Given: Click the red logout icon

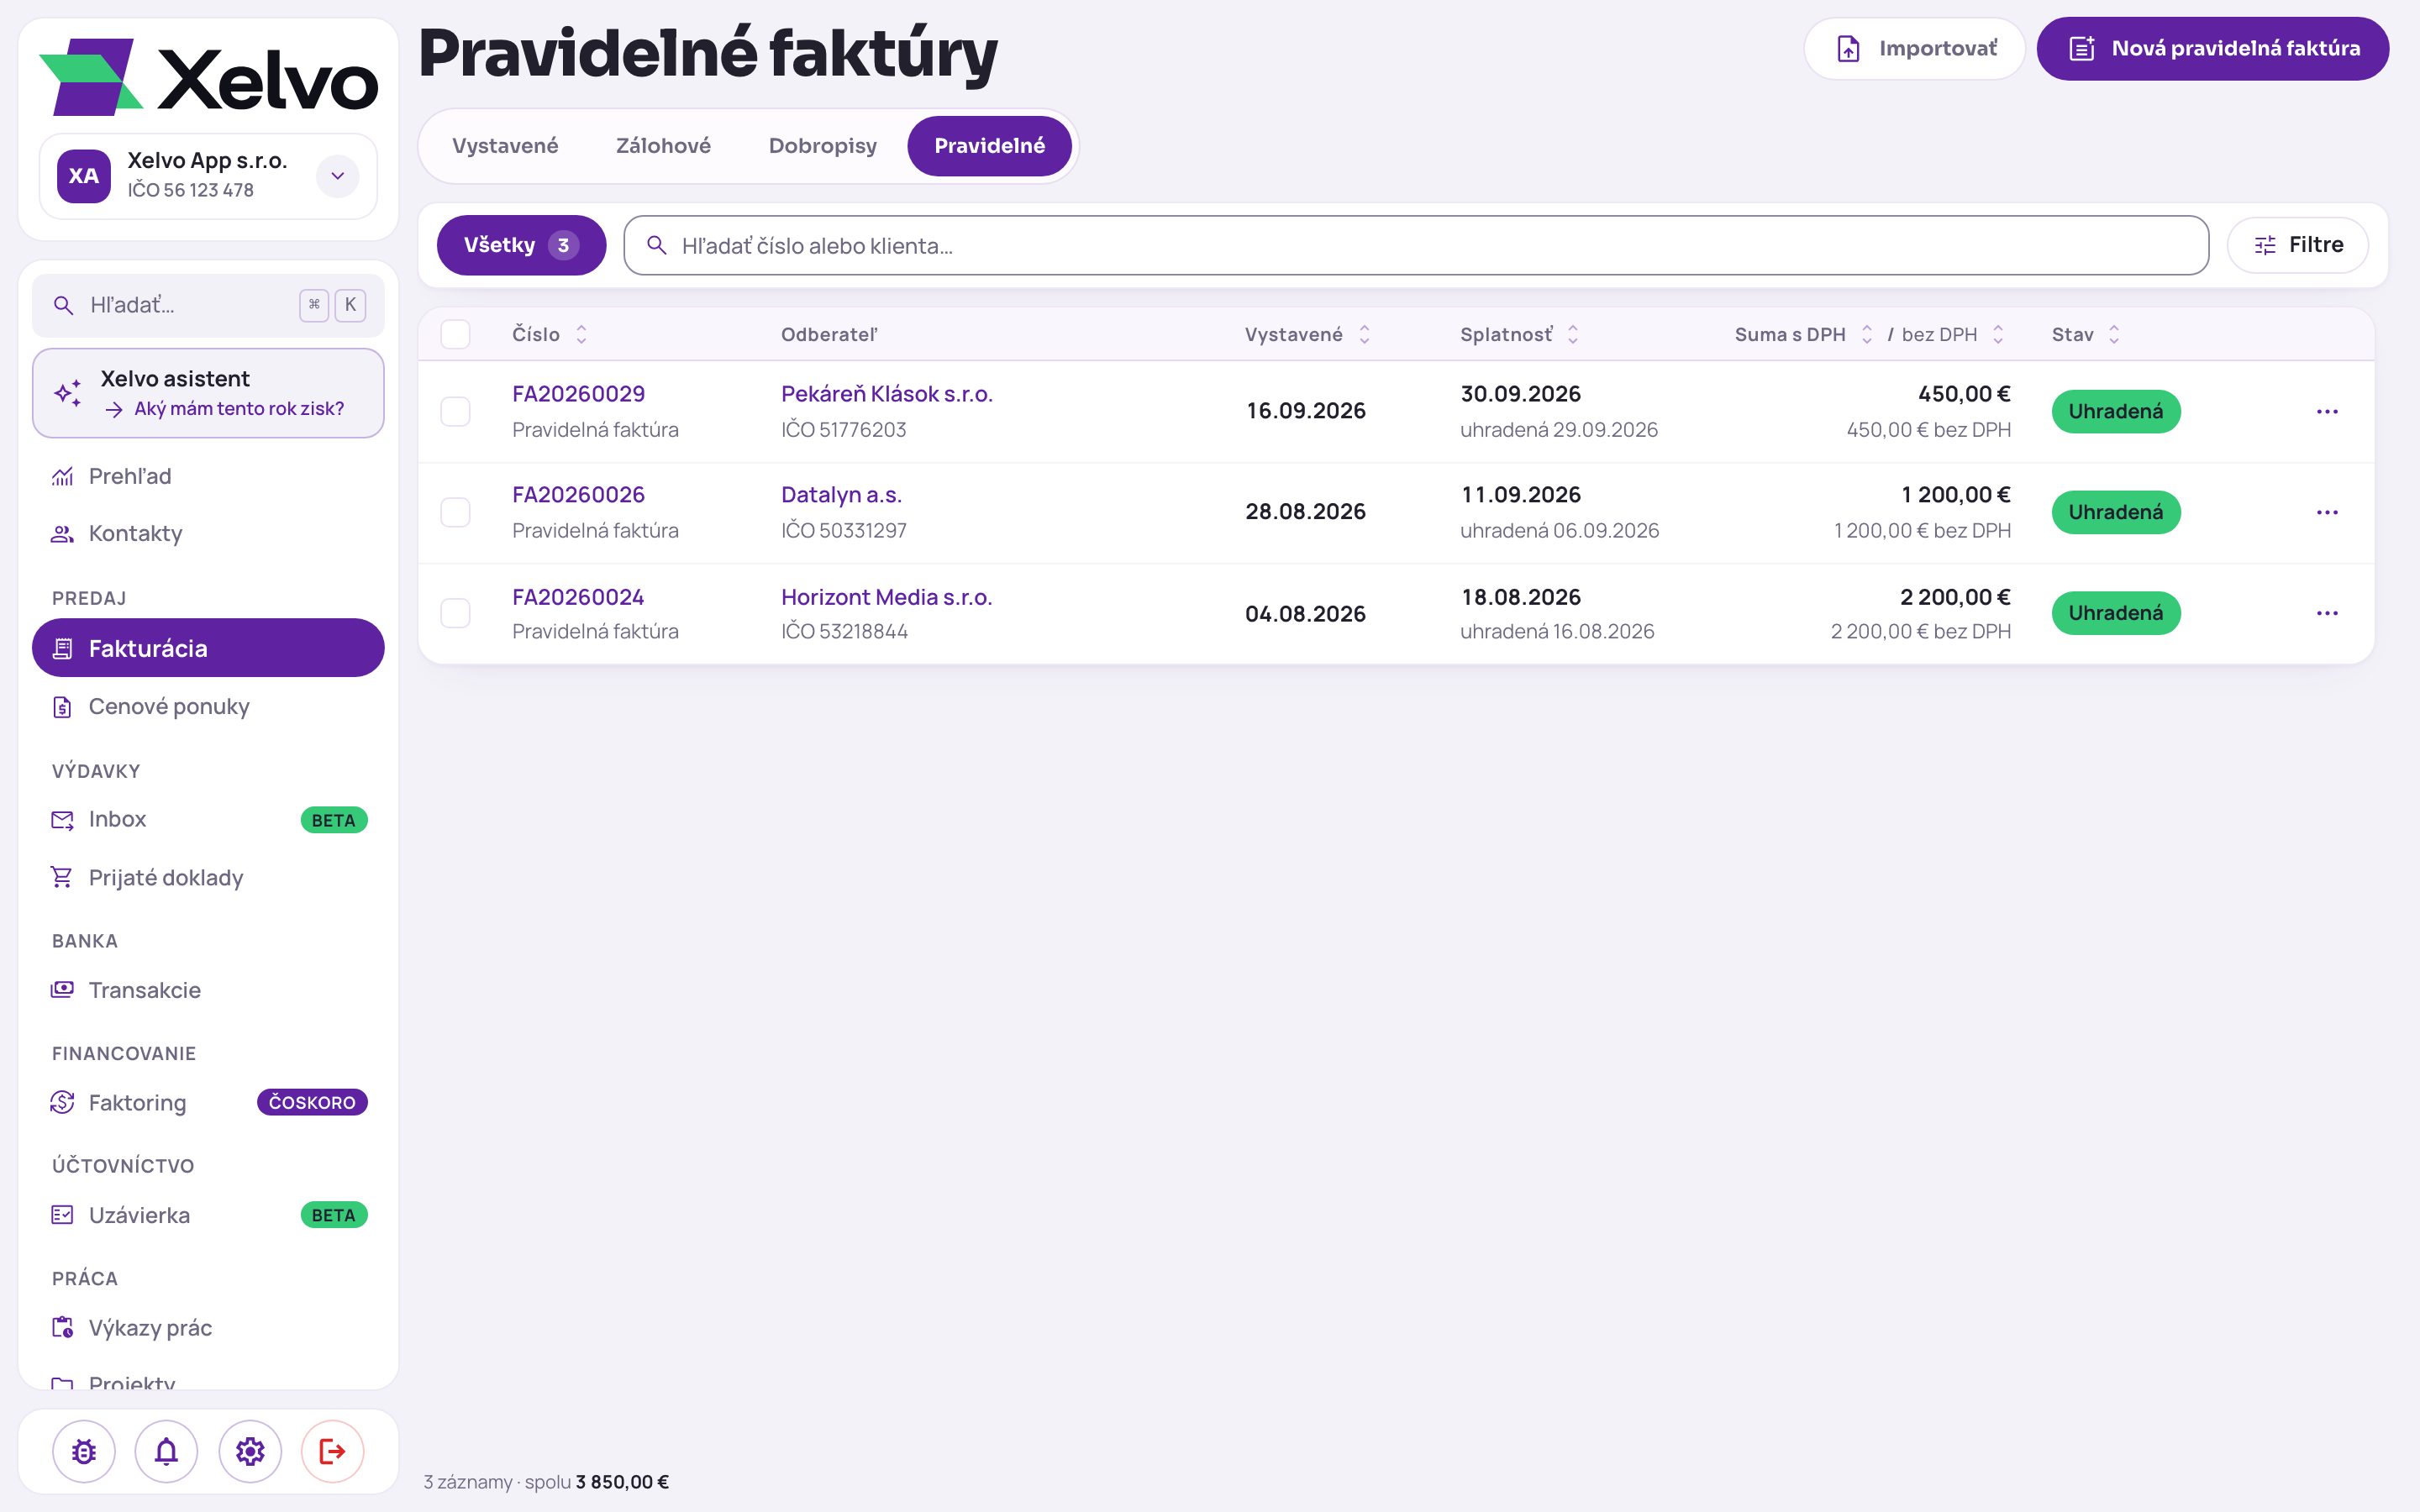Looking at the screenshot, I should (332, 1451).
